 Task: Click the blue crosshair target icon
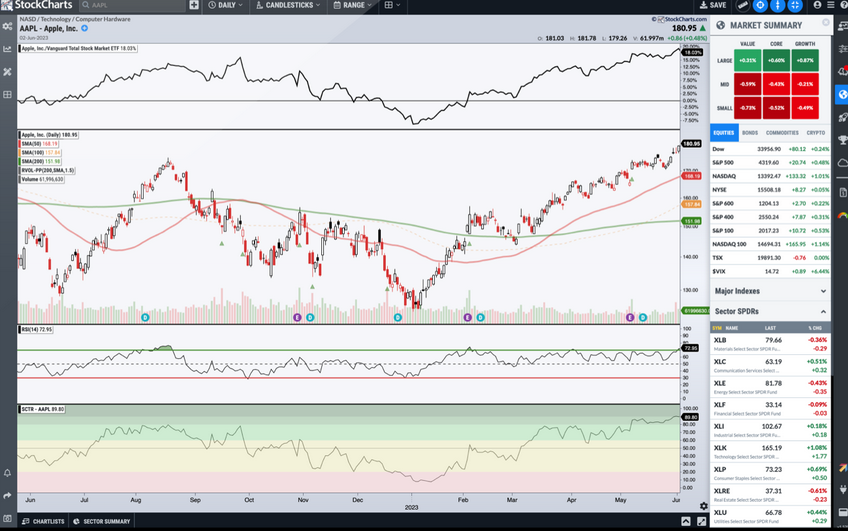[x=760, y=5]
